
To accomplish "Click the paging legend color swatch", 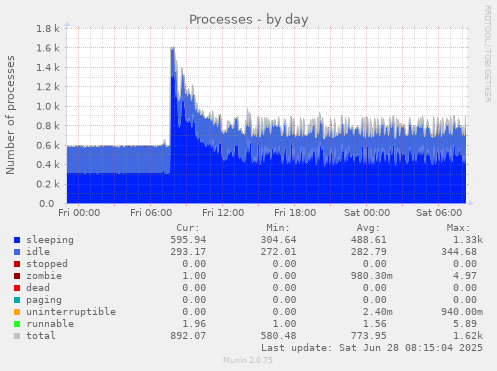I will click(17, 300).
